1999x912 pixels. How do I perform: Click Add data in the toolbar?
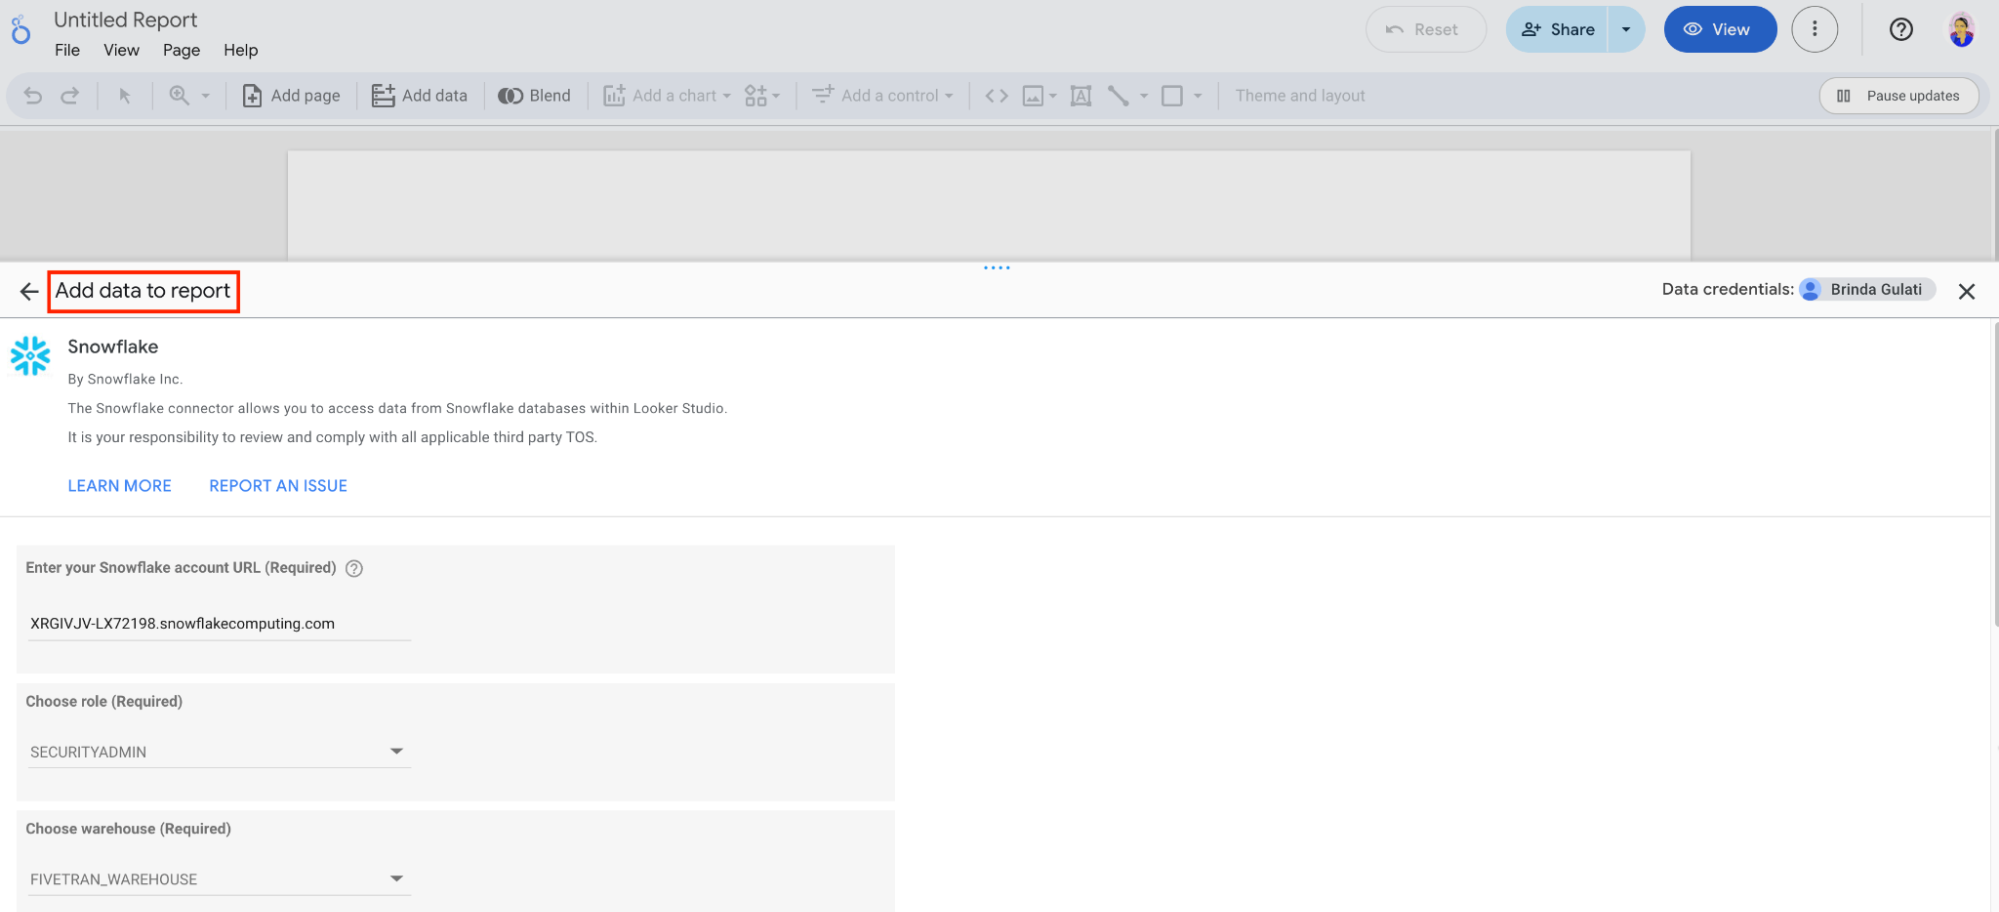[419, 96]
